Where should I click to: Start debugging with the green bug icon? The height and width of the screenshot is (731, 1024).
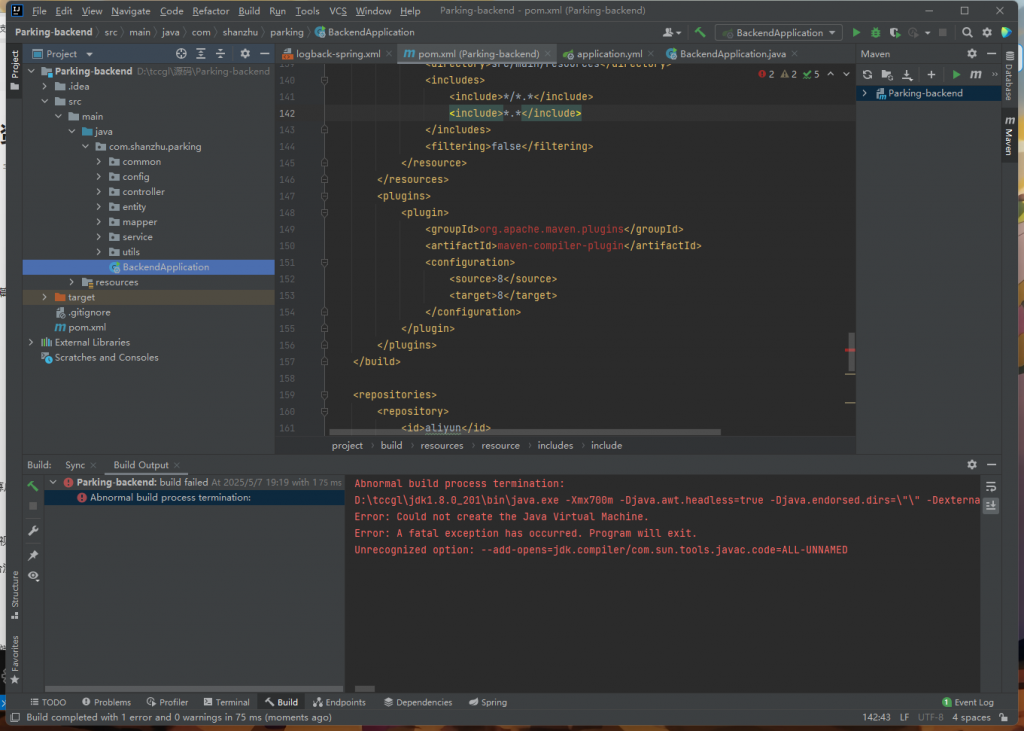pos(876,33)
